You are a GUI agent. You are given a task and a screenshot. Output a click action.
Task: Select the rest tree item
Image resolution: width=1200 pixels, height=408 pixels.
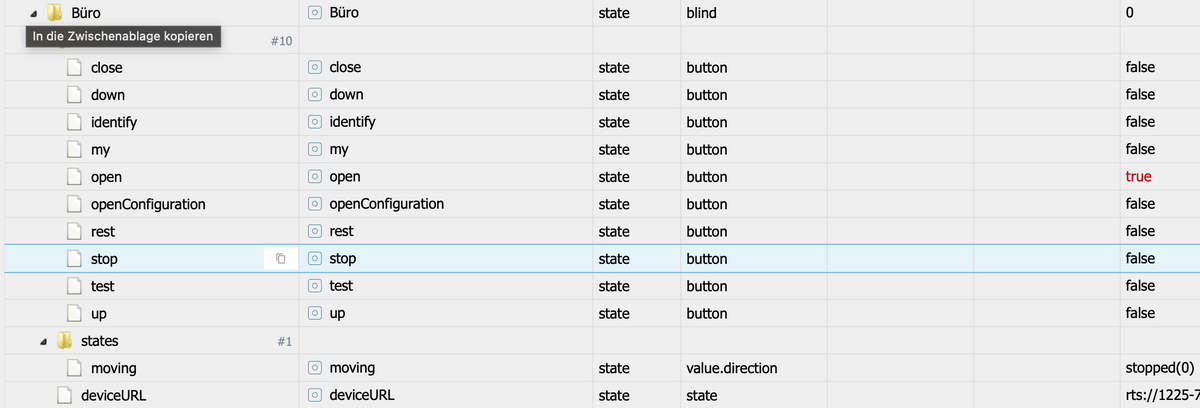(102, 231)
